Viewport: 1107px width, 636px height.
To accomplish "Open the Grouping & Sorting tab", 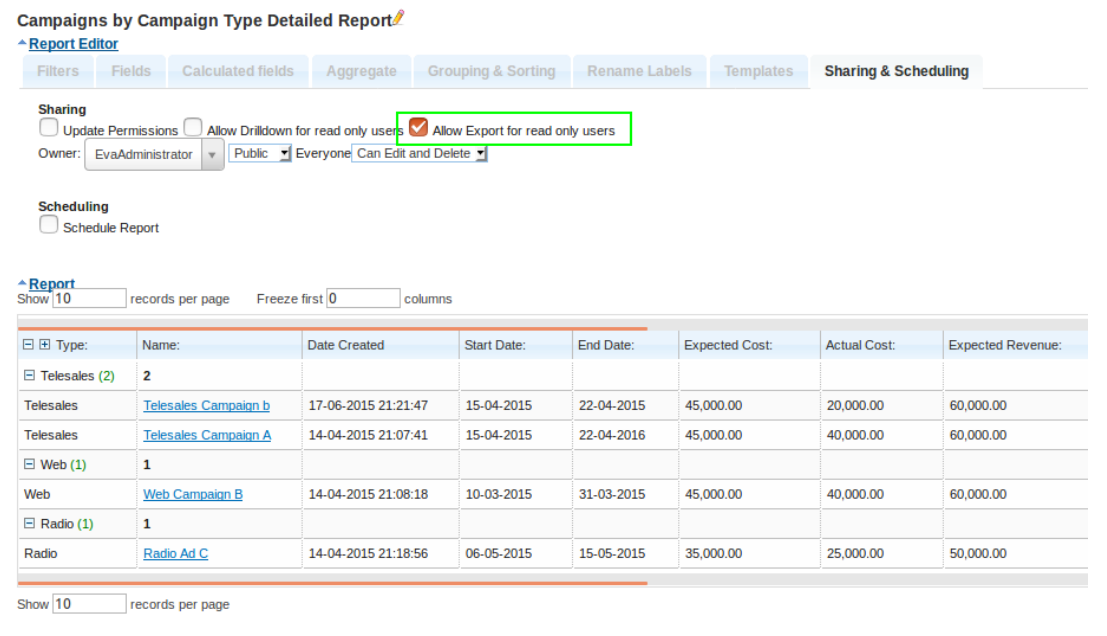I will click(491, 72).
